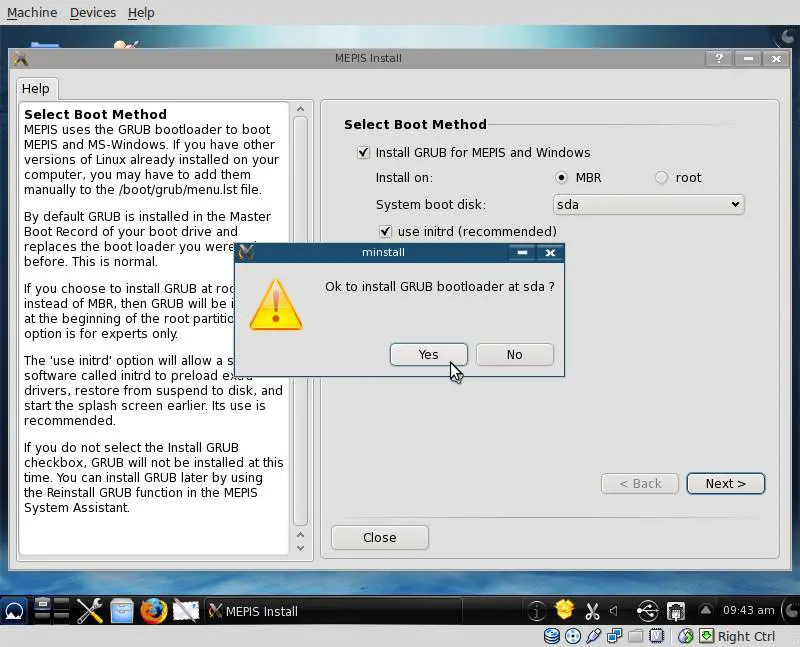Click the VirtualBox optical disc status icon
The width and height of the screenshot is (800, 647).
[573, 636]
